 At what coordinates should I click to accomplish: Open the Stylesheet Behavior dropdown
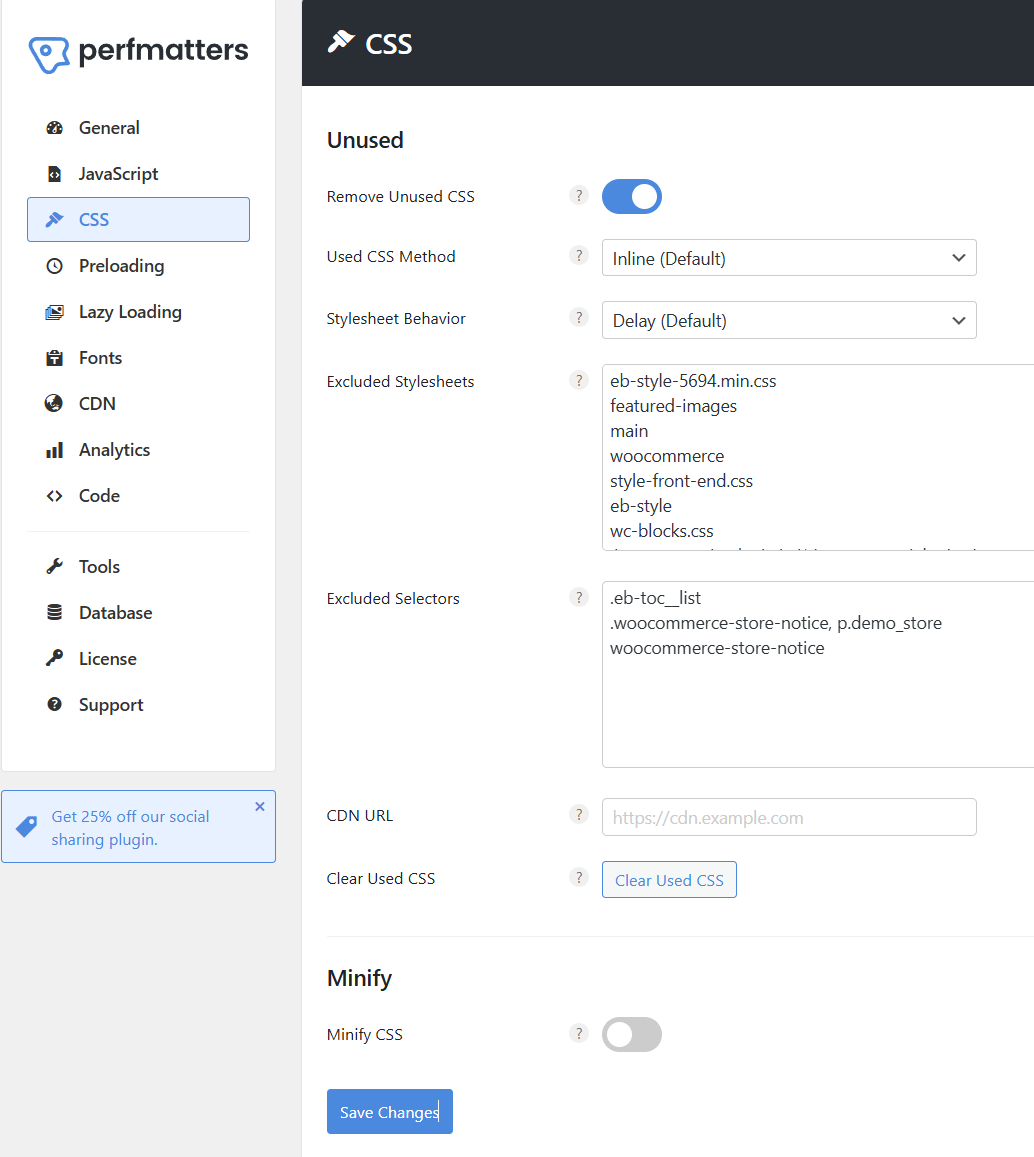click(789, 320)
